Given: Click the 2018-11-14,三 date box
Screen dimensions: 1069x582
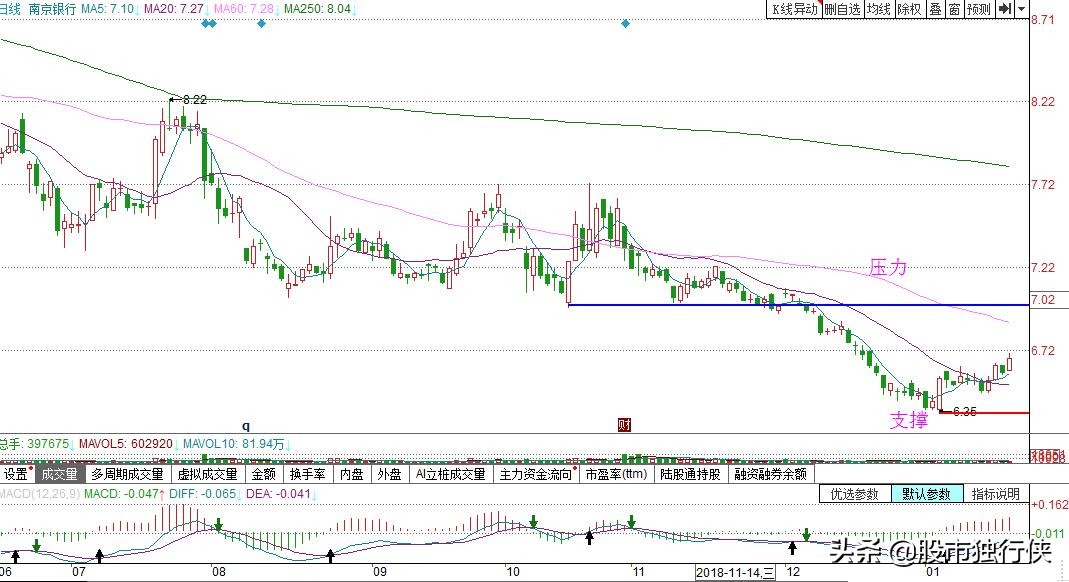Looking at the screenshot, I should [x=735, y=572].
